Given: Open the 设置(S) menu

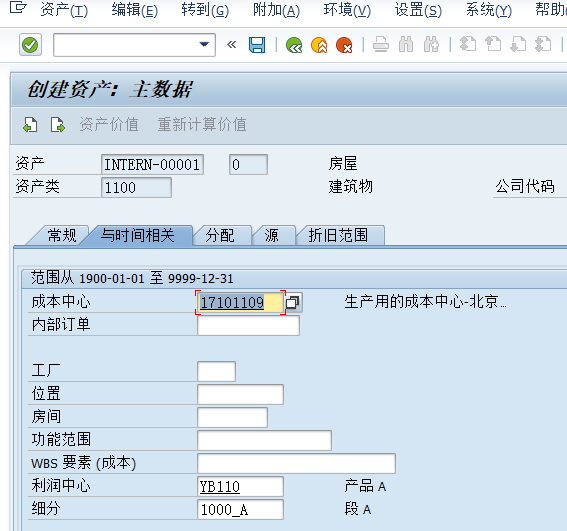Looking at the screenshot, I should pos(418,10).
